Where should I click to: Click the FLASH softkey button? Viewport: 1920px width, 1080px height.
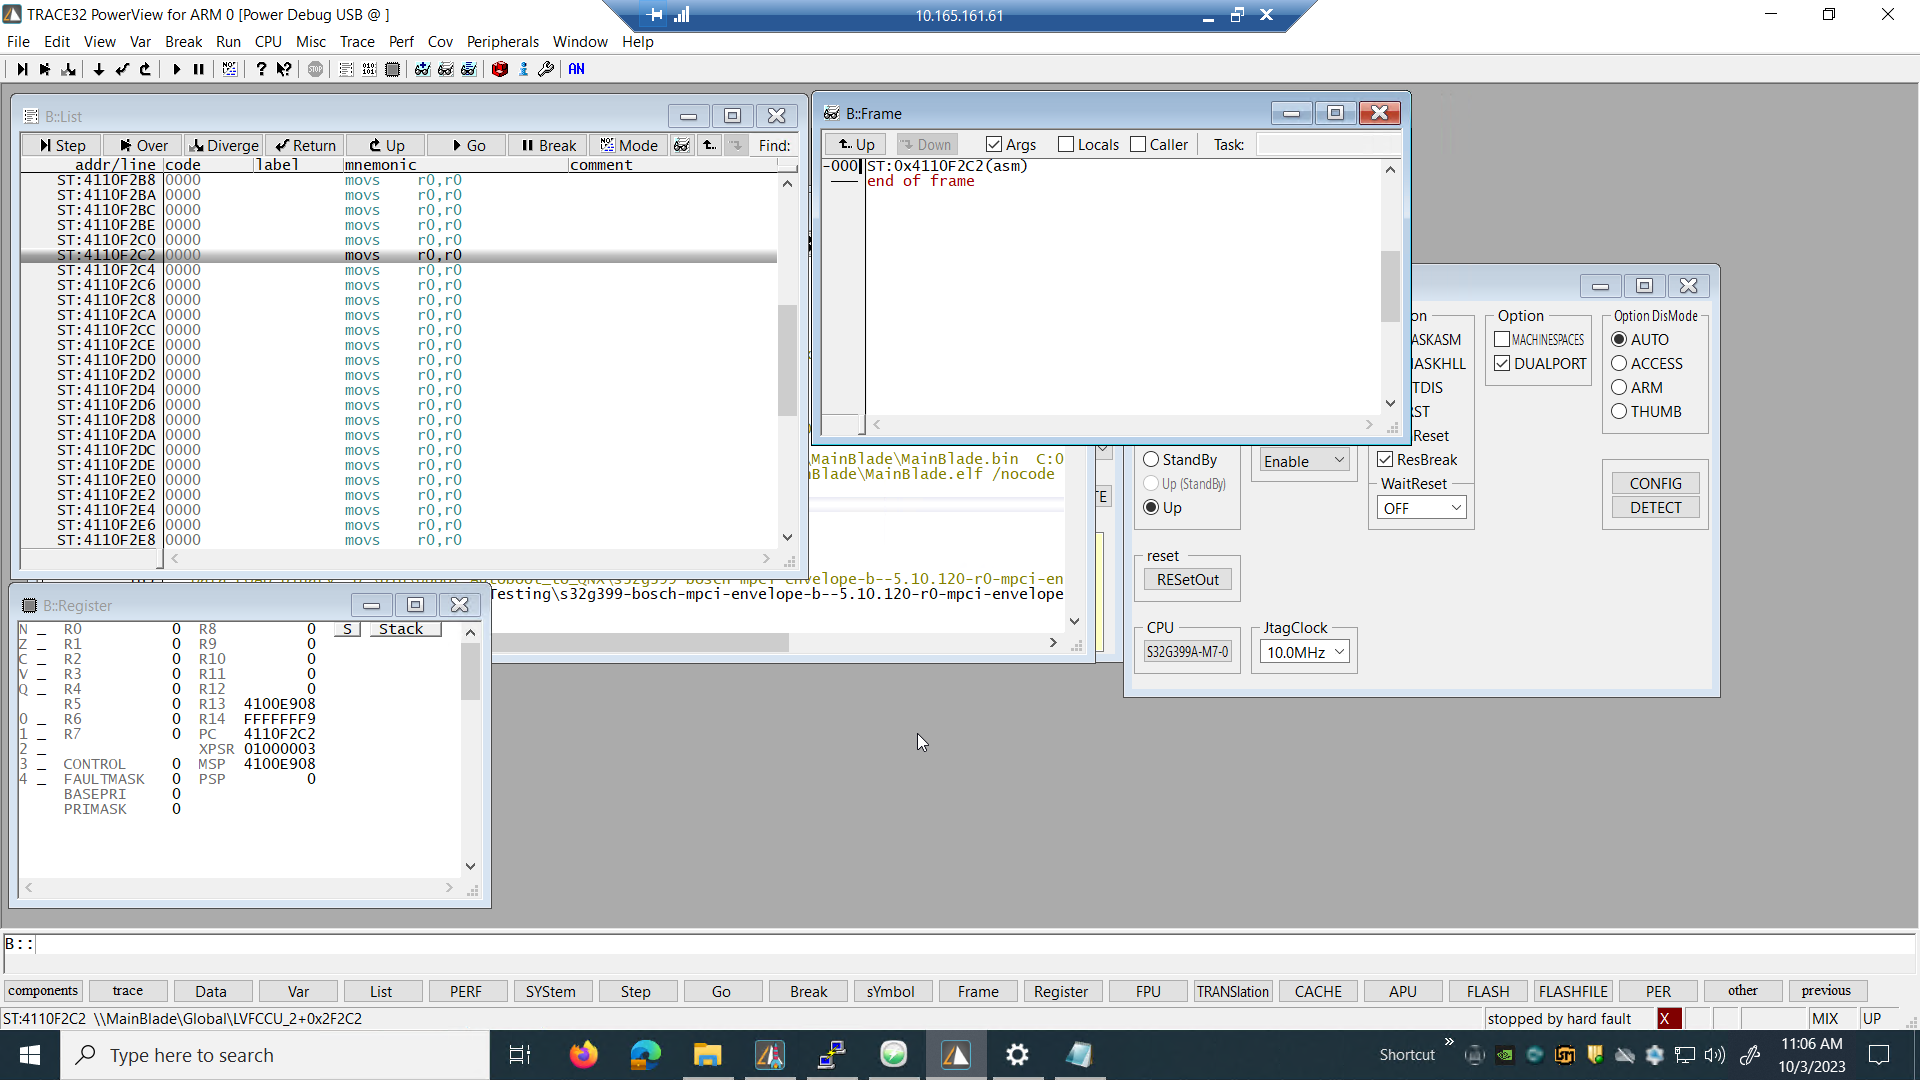(x=1487, y=991)
